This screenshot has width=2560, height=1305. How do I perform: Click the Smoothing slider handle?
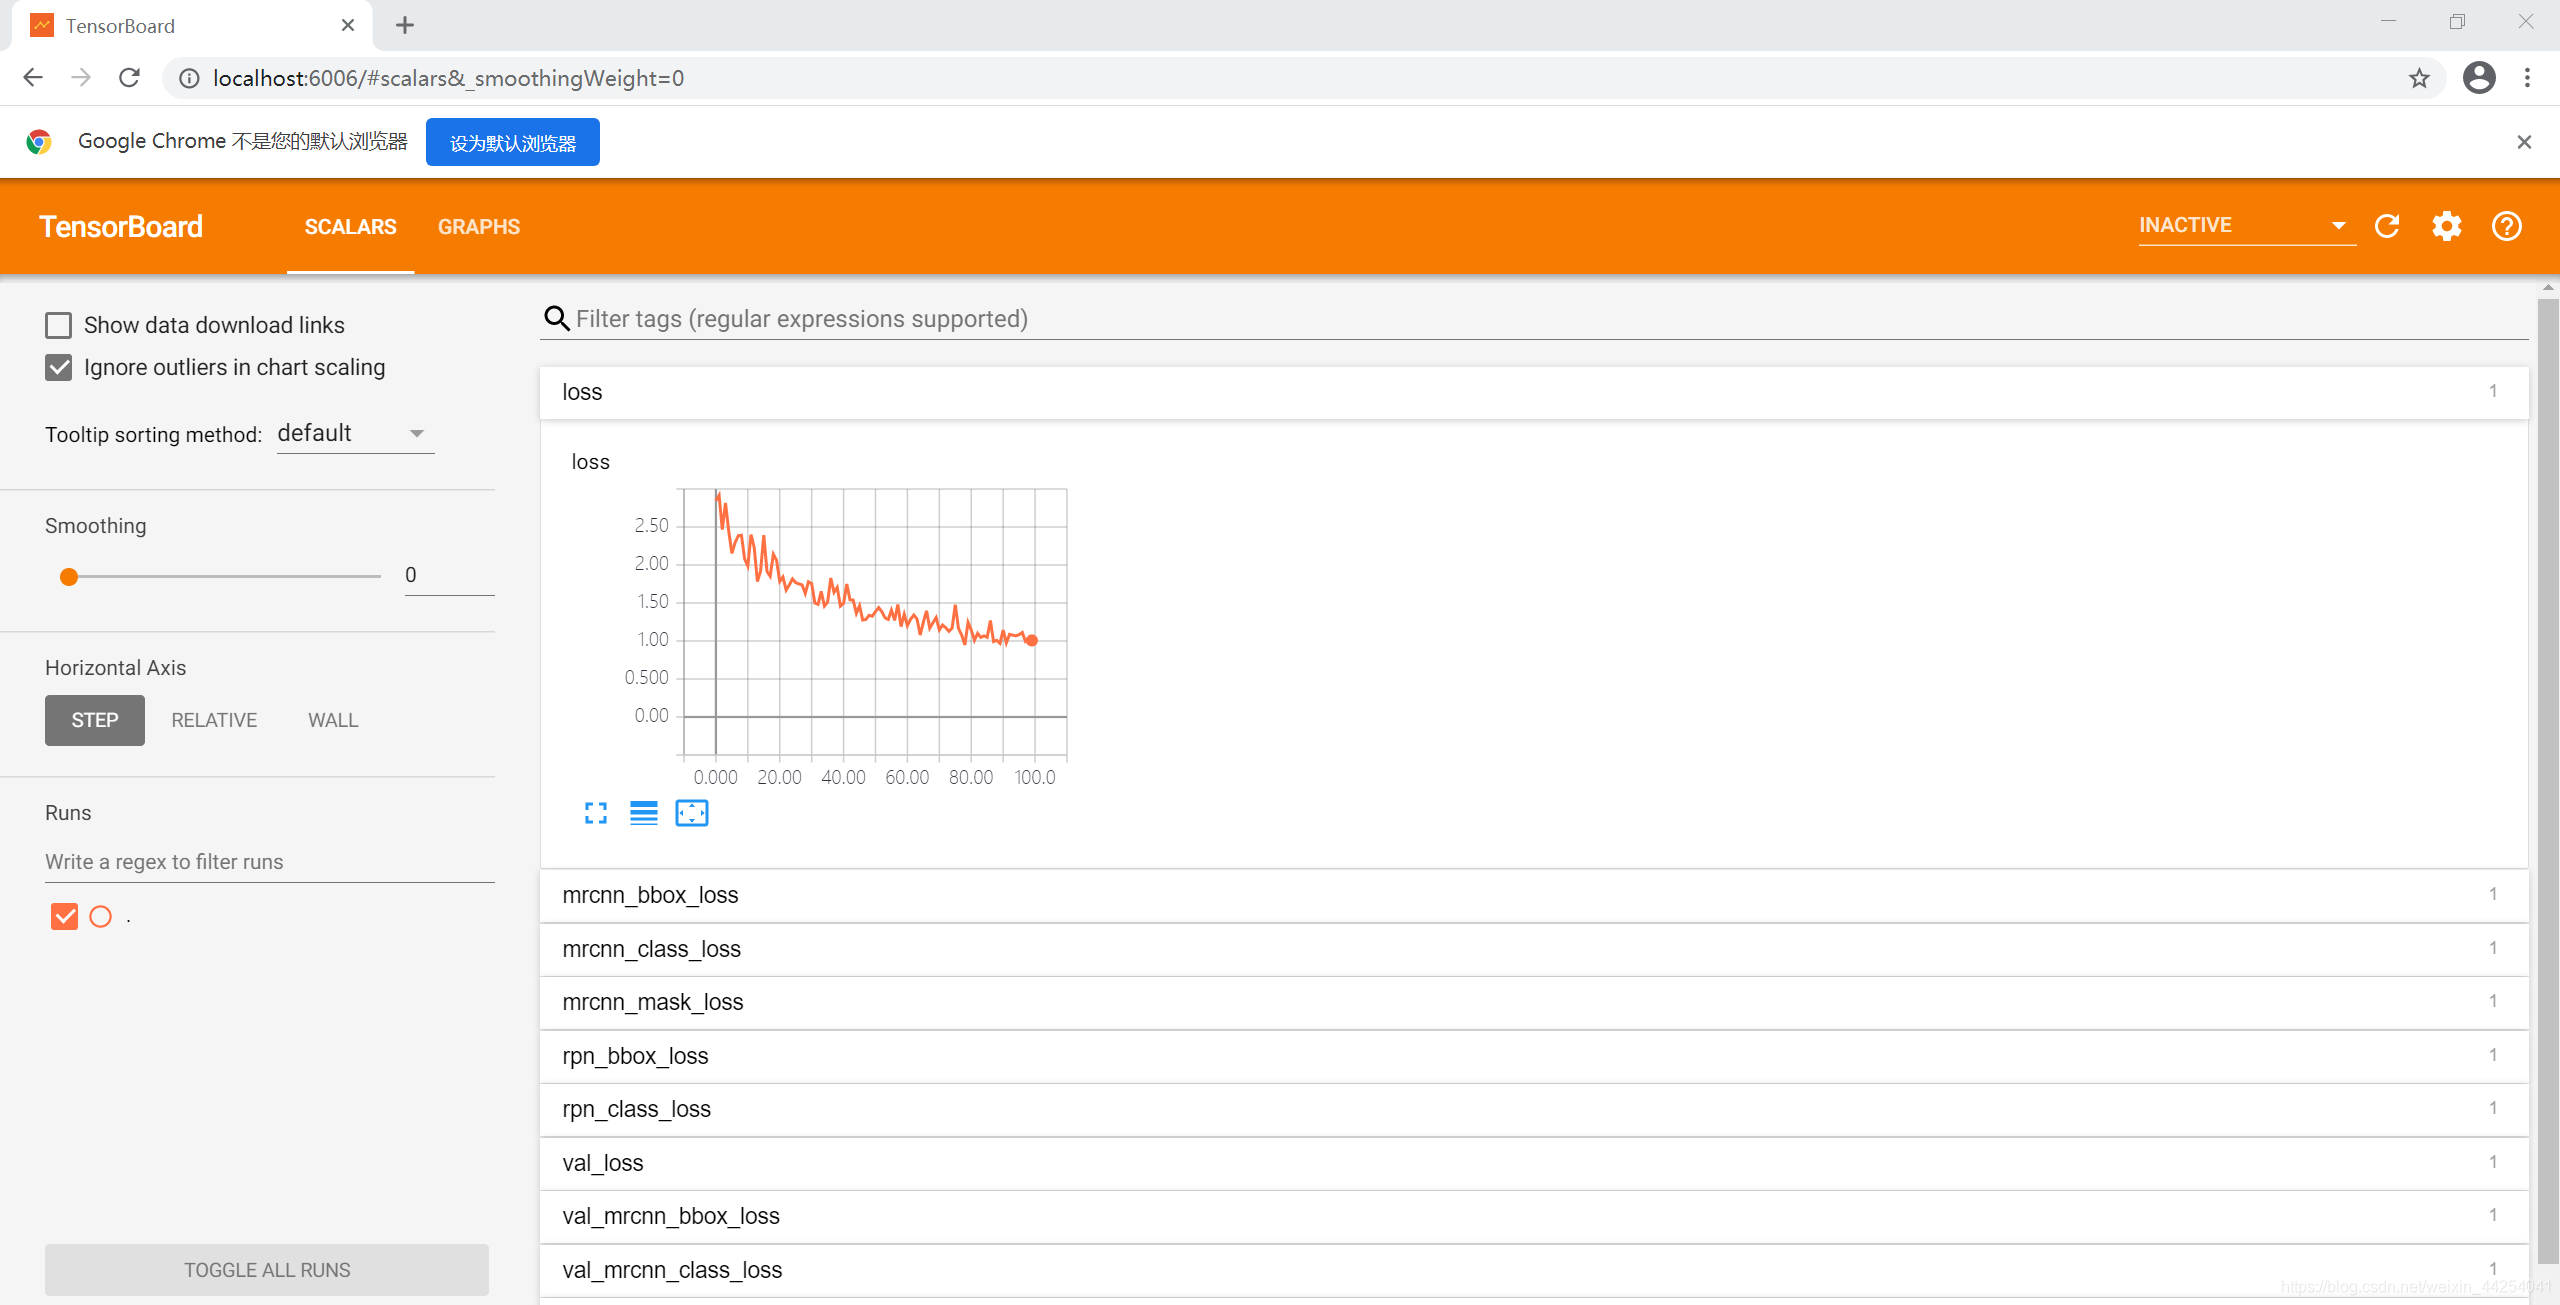pos(69,577)
